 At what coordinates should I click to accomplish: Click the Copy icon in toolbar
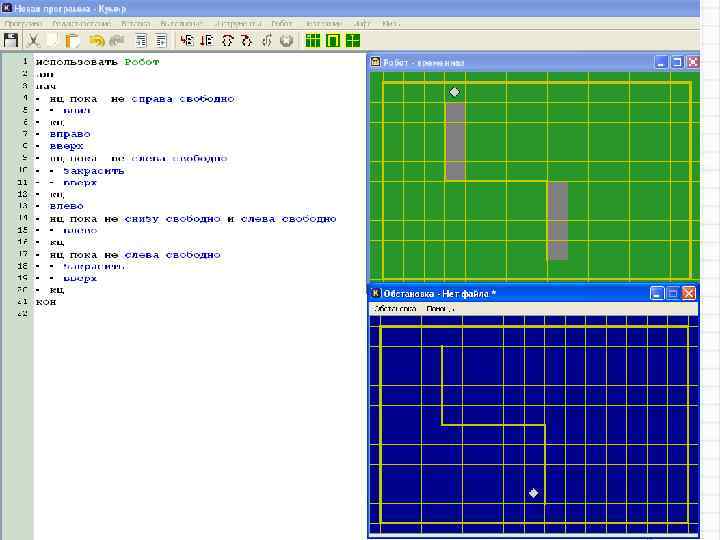pos(52,40)
